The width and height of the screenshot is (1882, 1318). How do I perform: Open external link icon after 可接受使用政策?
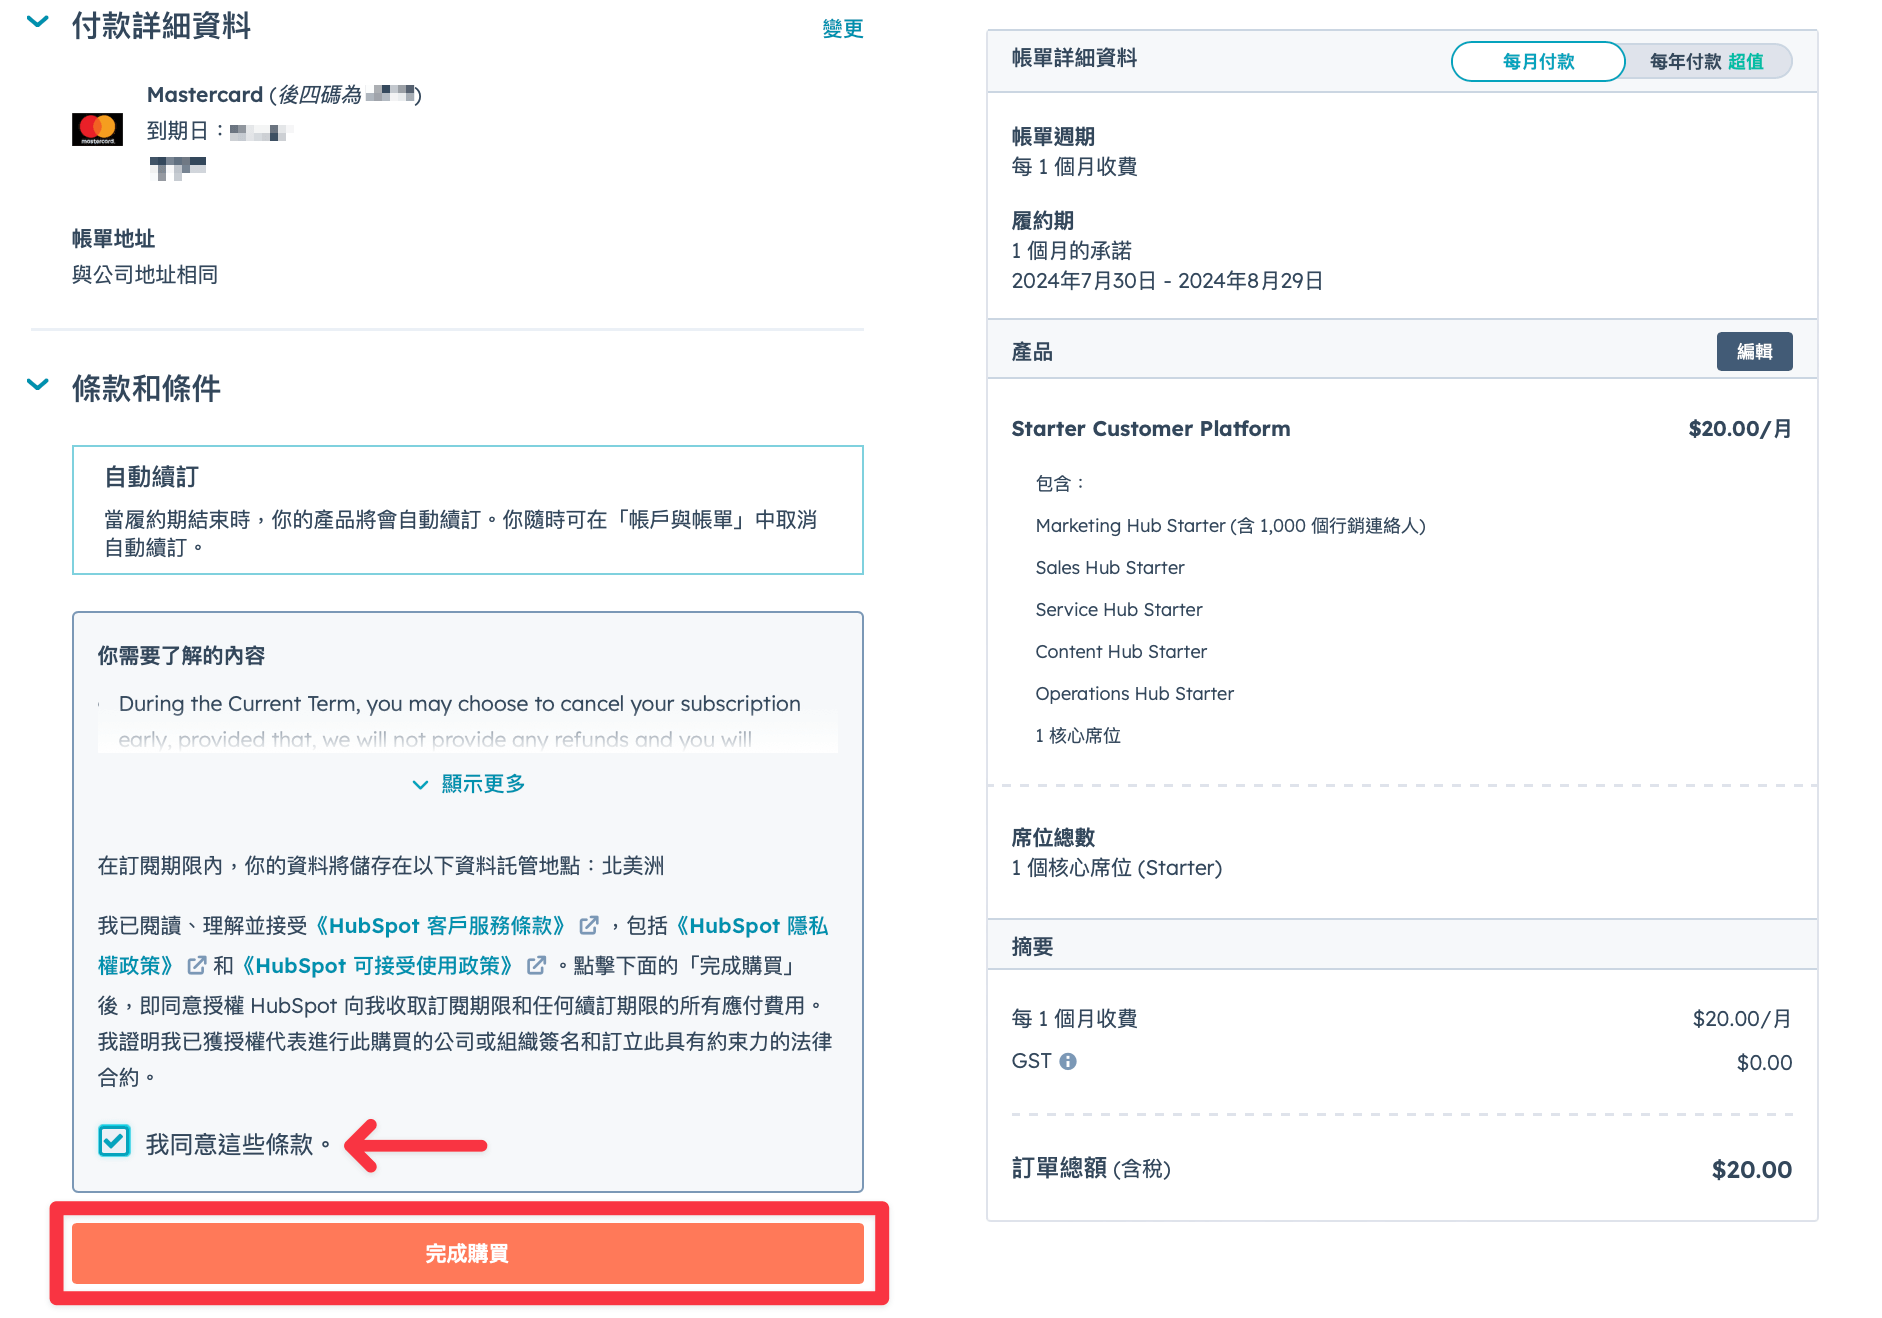[x=536, y=965]
